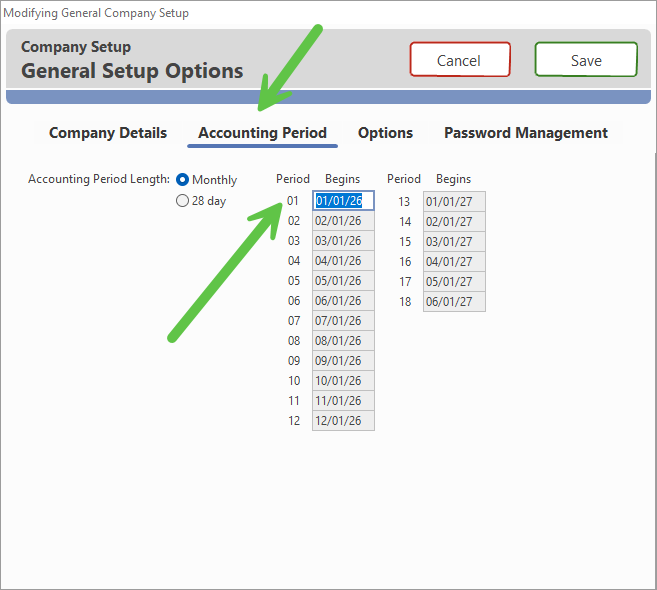Click period 18 begins field 06/01/27
The width and height of the screenshot is (657, 590).
[x=454, y=302]
